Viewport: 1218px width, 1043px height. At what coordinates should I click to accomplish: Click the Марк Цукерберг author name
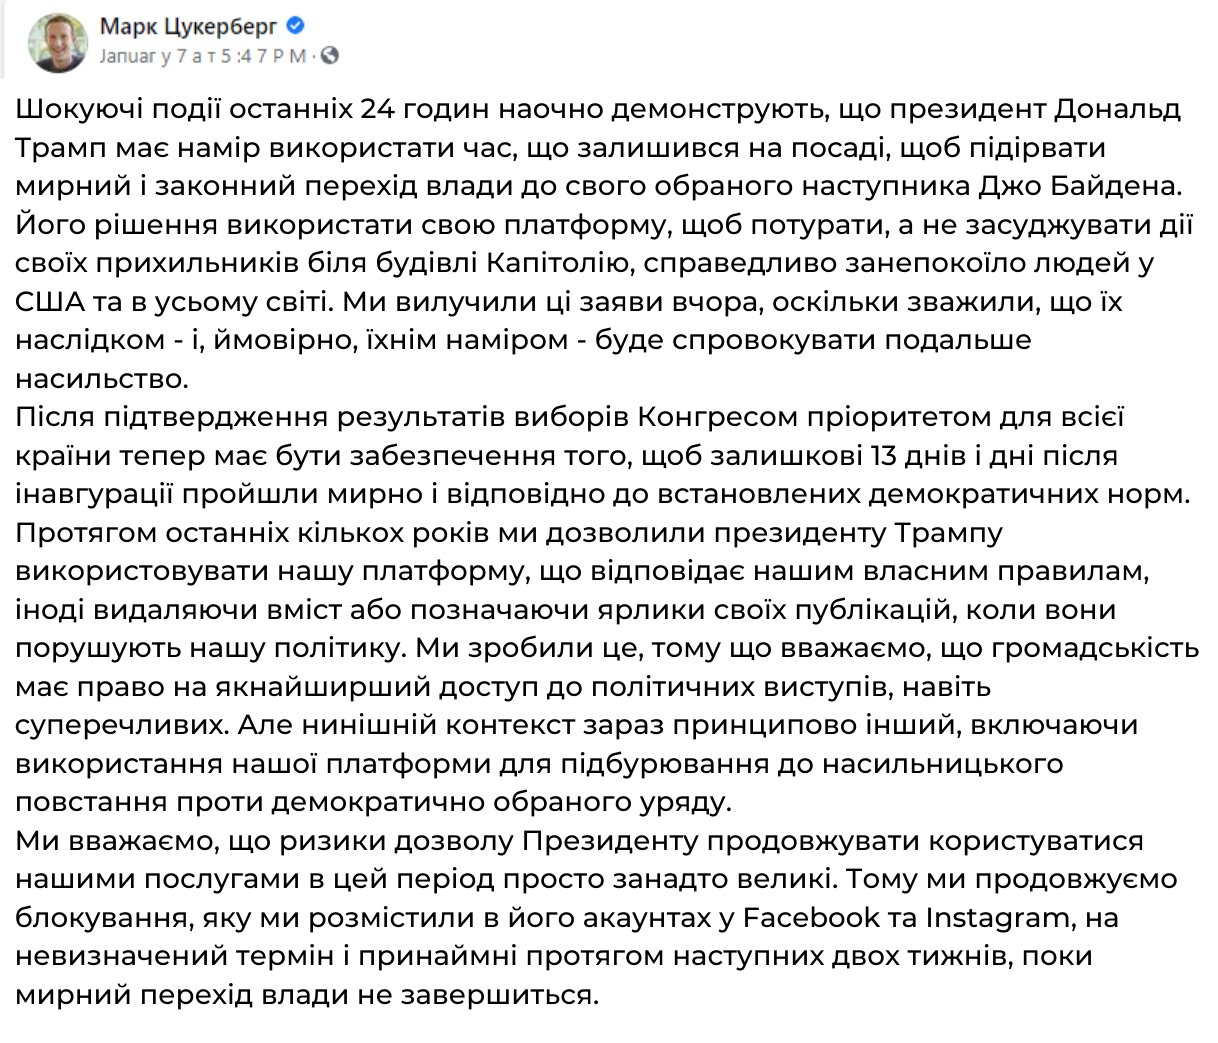pos(189,27)
